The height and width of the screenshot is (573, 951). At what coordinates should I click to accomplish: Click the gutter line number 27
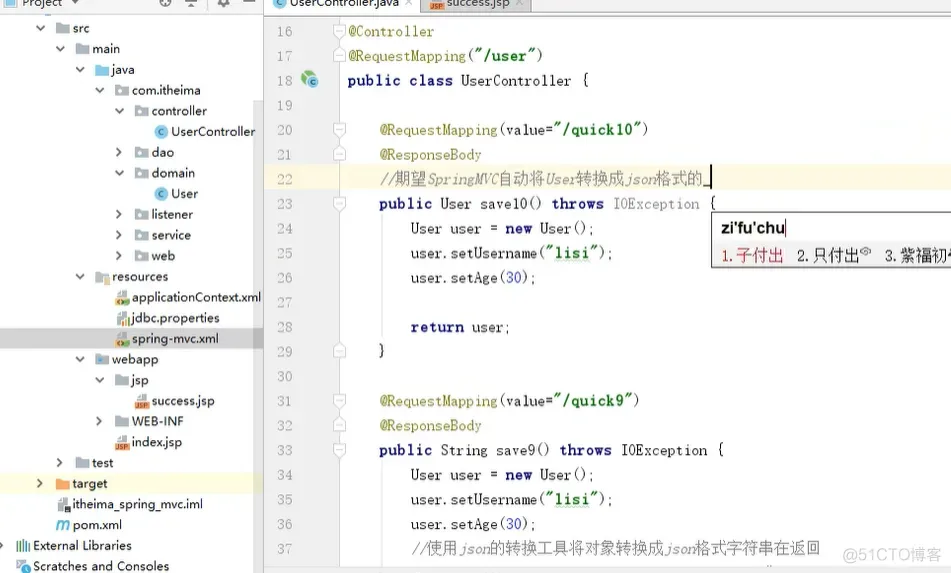tap(284, 302)
